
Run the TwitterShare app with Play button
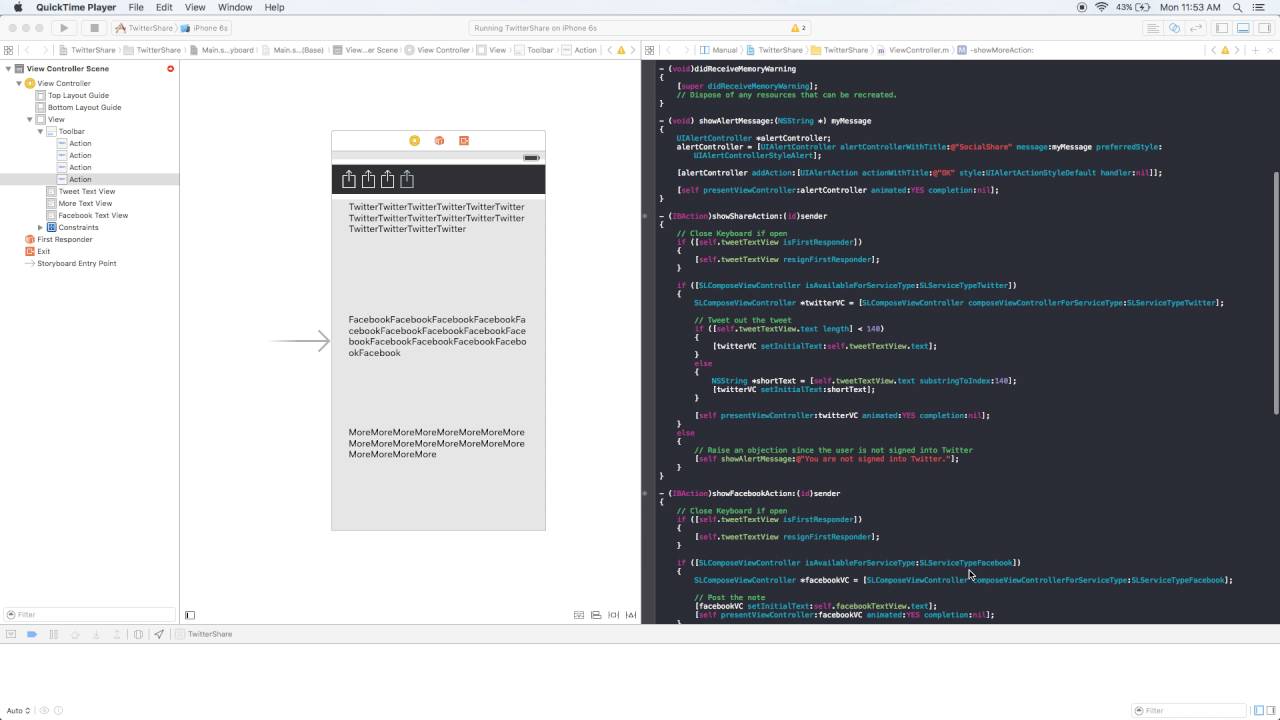click(x=64, y=28)
